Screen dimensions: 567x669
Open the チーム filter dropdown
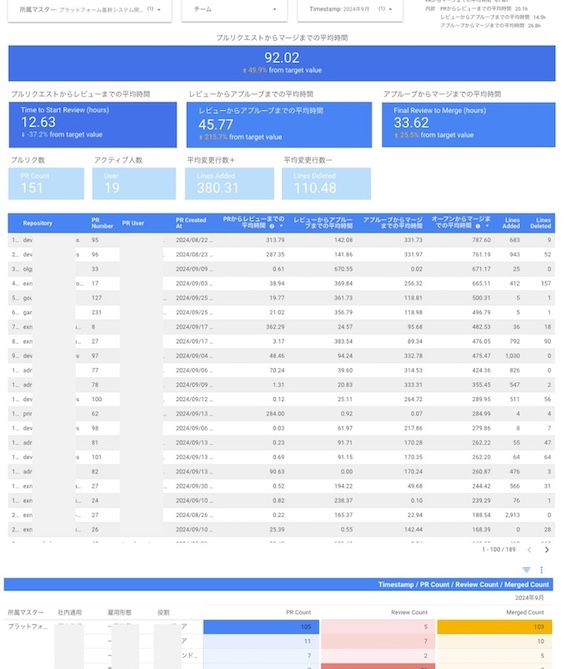coord(235,9)
